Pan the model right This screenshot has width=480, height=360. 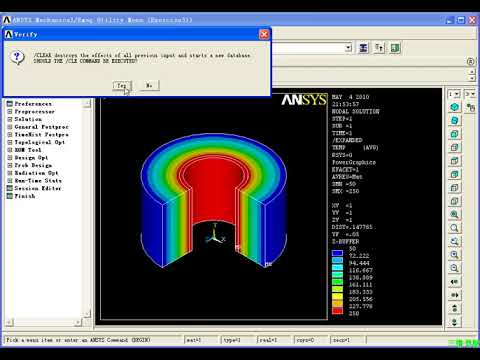click(x=454, y=295)
